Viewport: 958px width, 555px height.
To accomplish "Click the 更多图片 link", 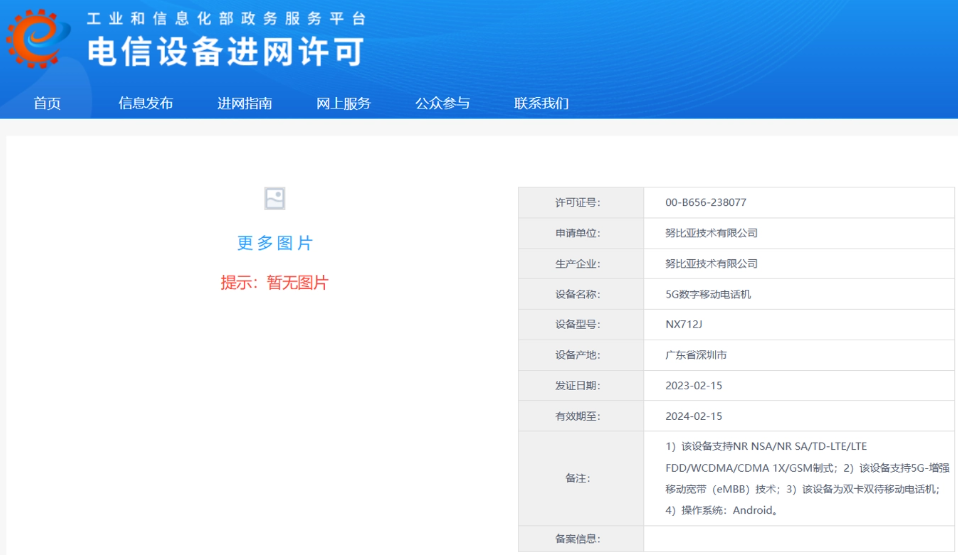I will 275,243.
